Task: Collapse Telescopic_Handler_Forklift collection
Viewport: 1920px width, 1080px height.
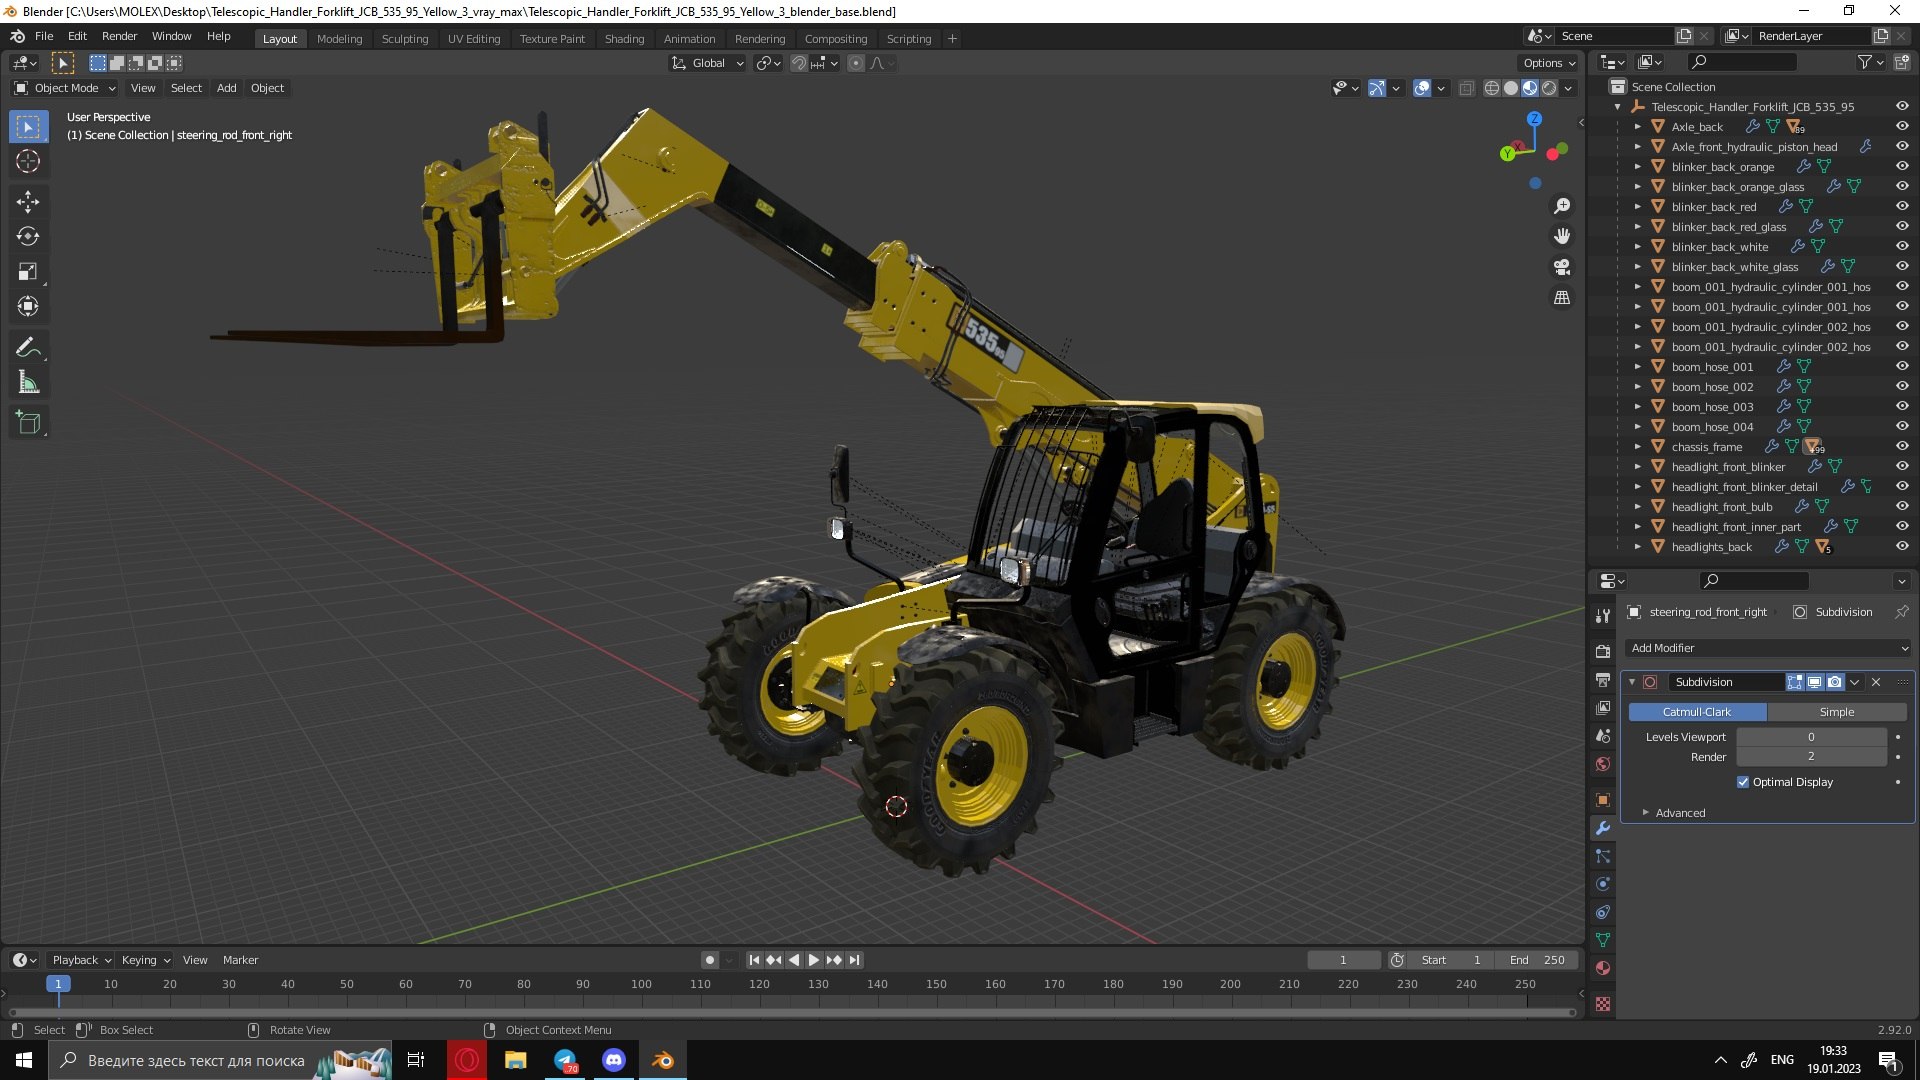Action: coord(1618,107)
